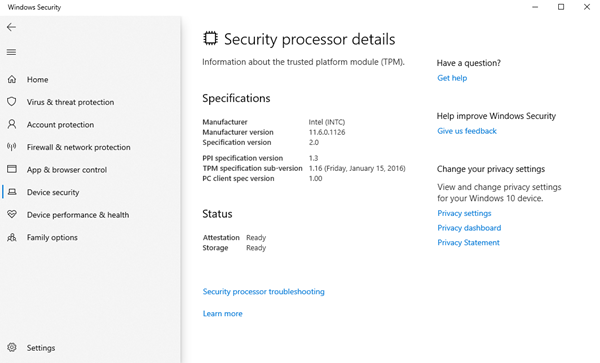600x363 pixels.
Task: Click the Have a question? heading
Action: (468, 63)
